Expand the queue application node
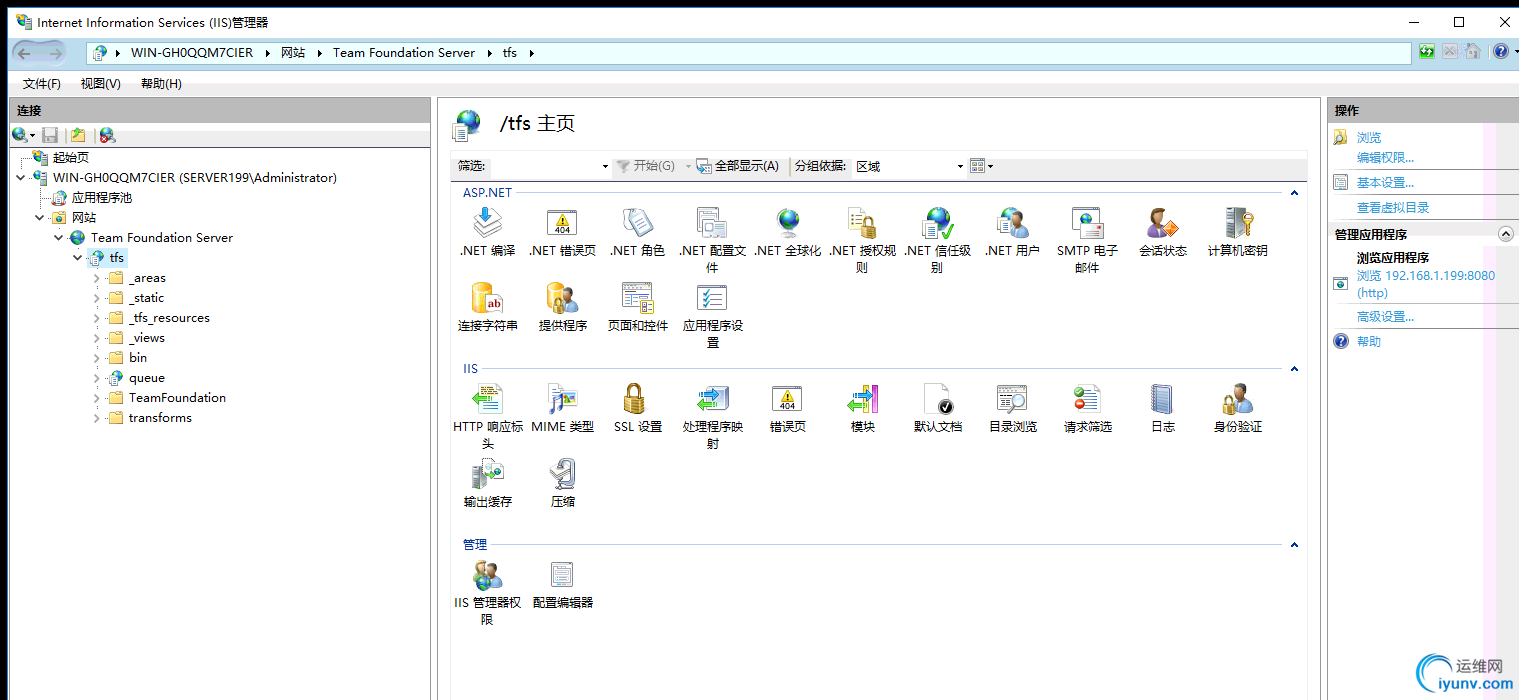 click(97, 378)
